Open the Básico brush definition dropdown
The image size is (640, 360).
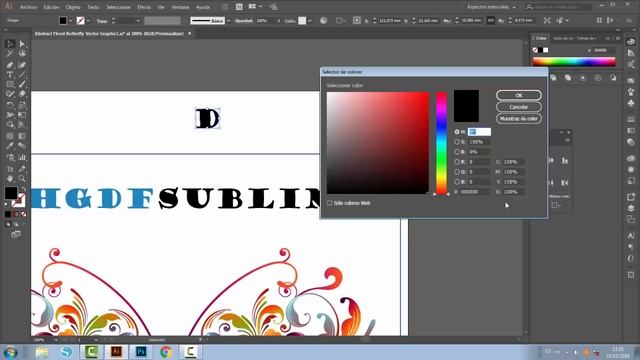click(228, 20)
